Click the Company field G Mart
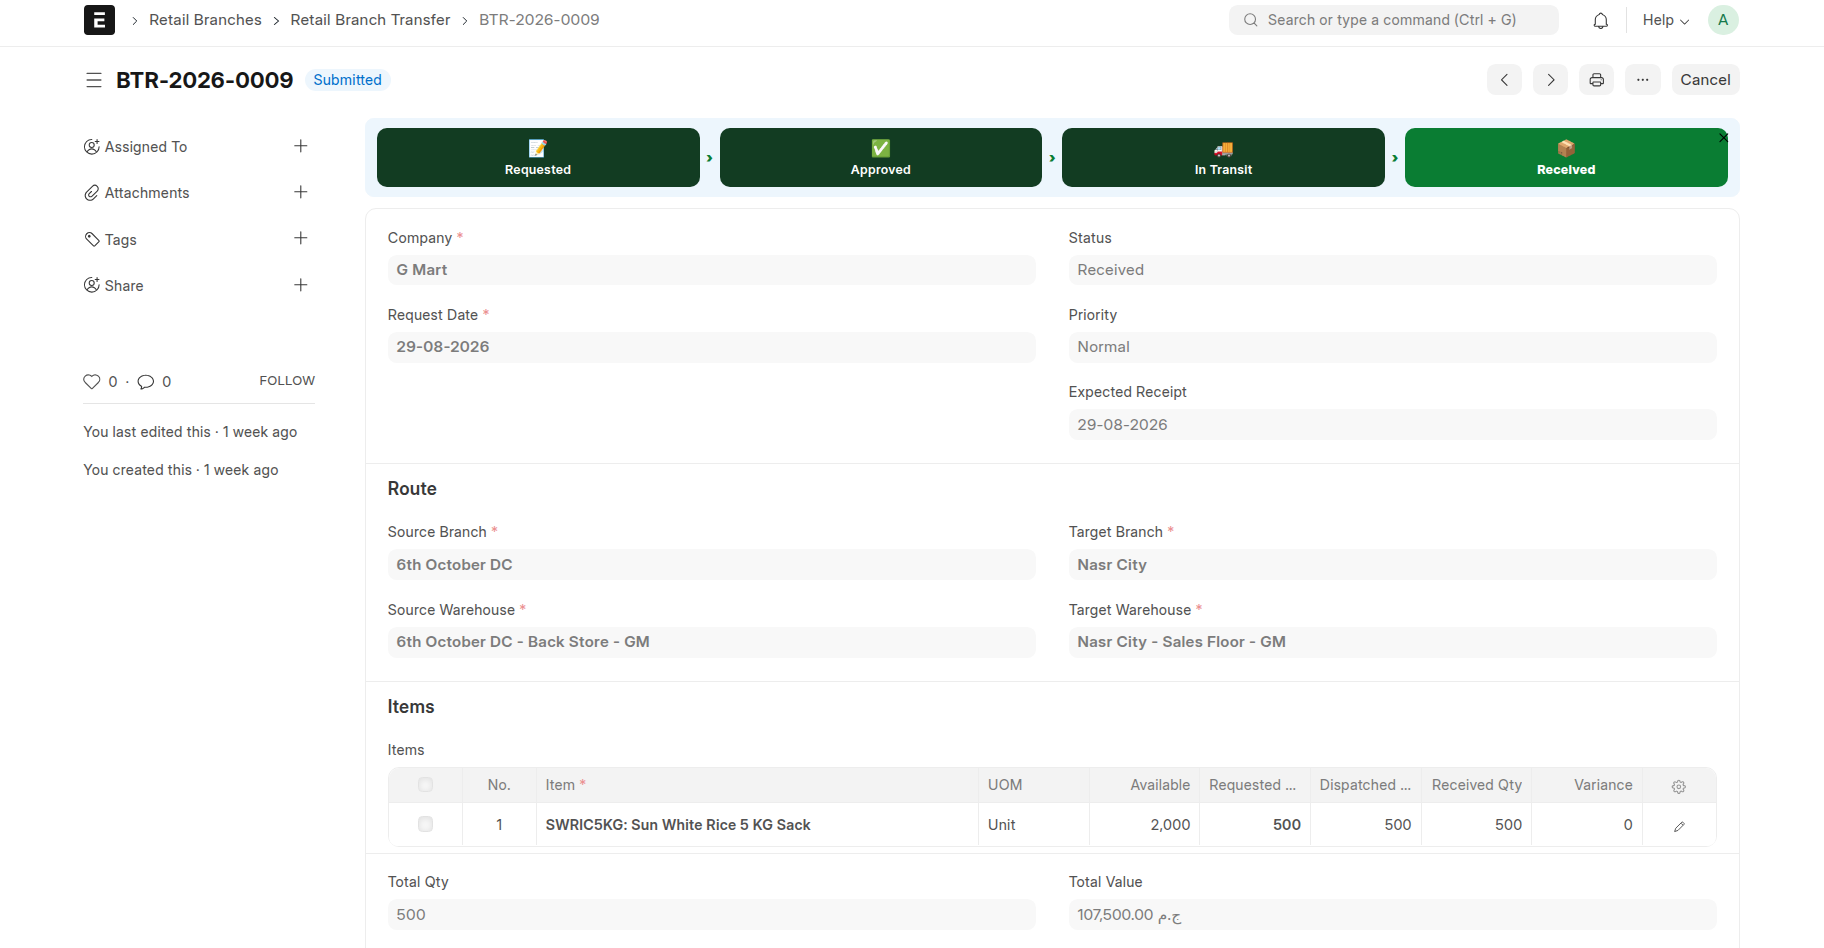The height and width of the screenshot is (948, 1824). [x=711, y=270]
